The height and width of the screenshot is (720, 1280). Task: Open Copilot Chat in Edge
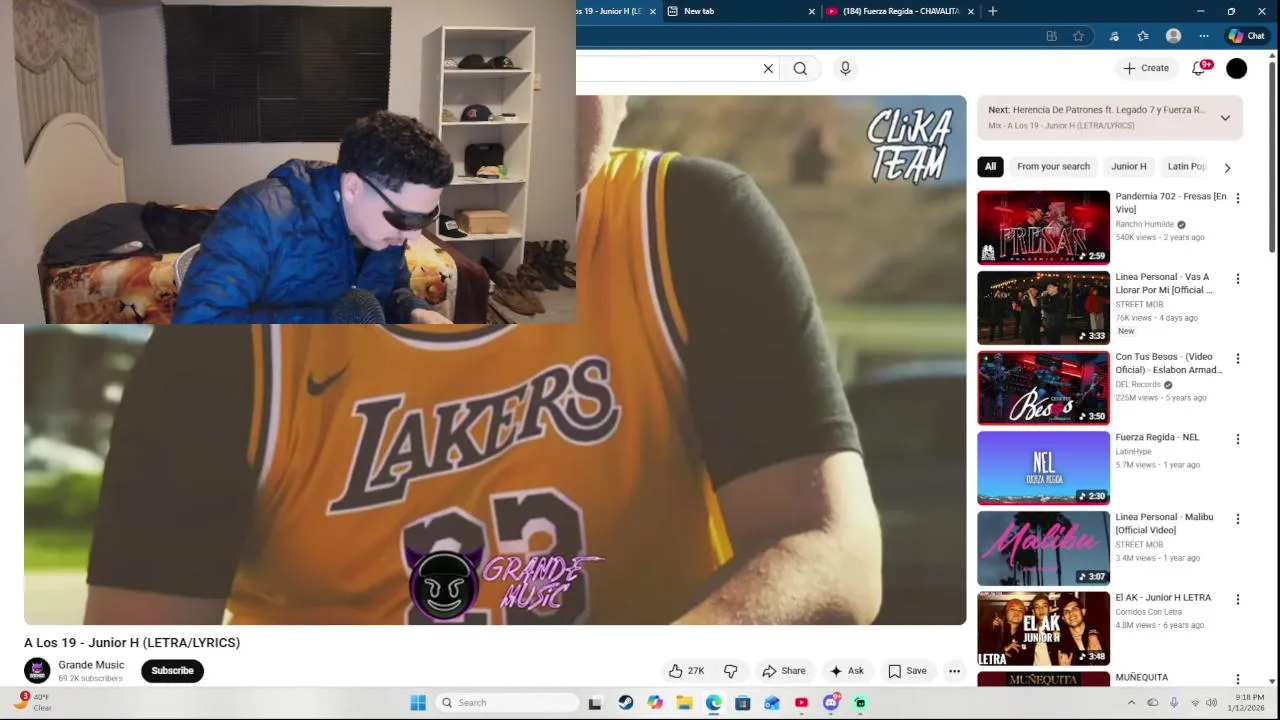point(1246,36)
